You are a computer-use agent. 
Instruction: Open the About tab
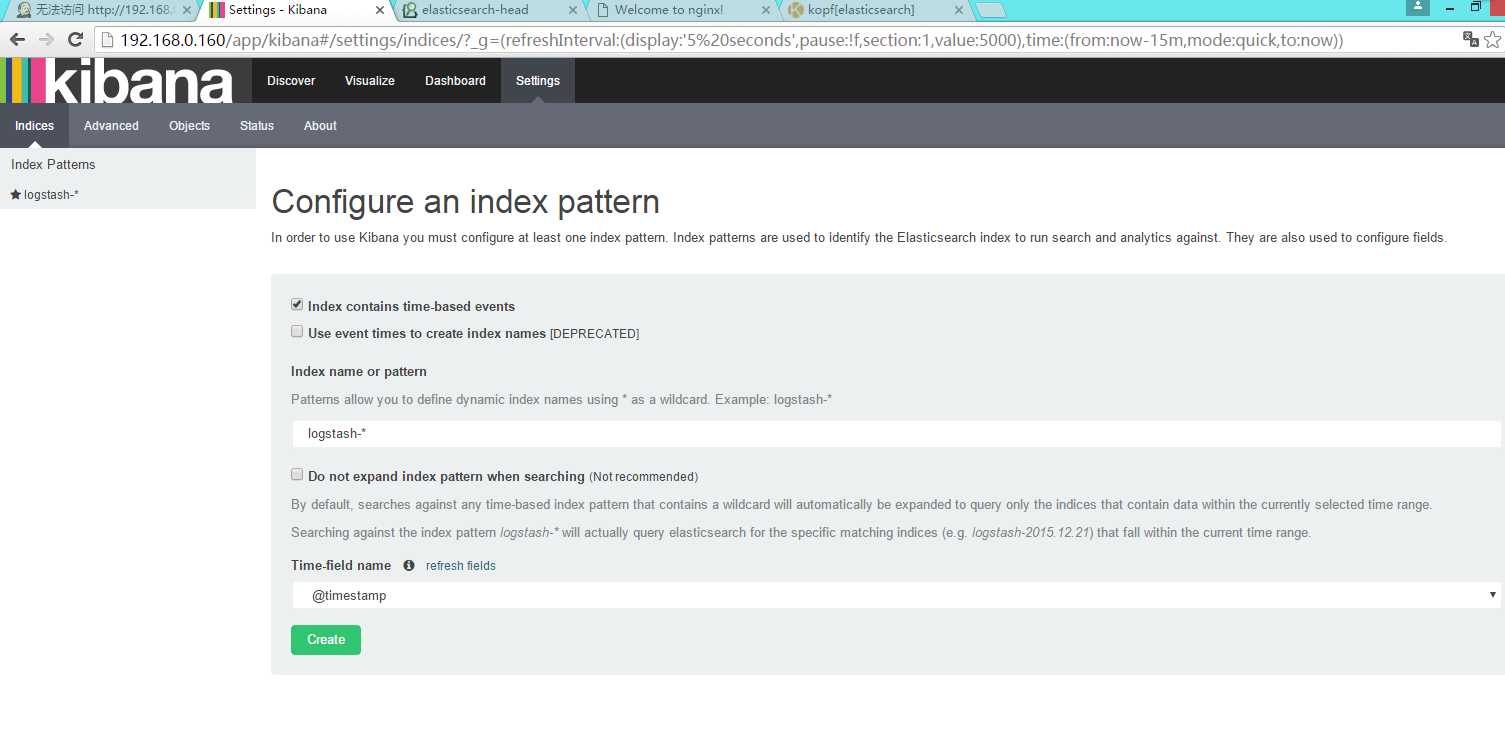(320, 126)
